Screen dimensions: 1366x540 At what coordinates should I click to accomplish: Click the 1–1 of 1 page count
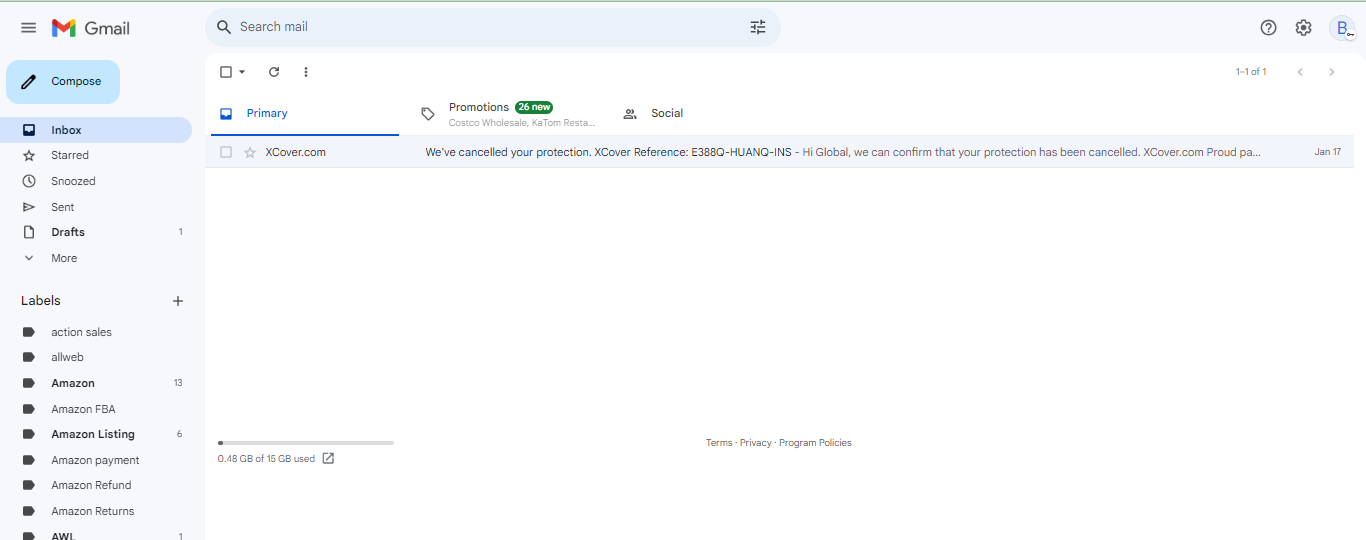point(1251,72)
